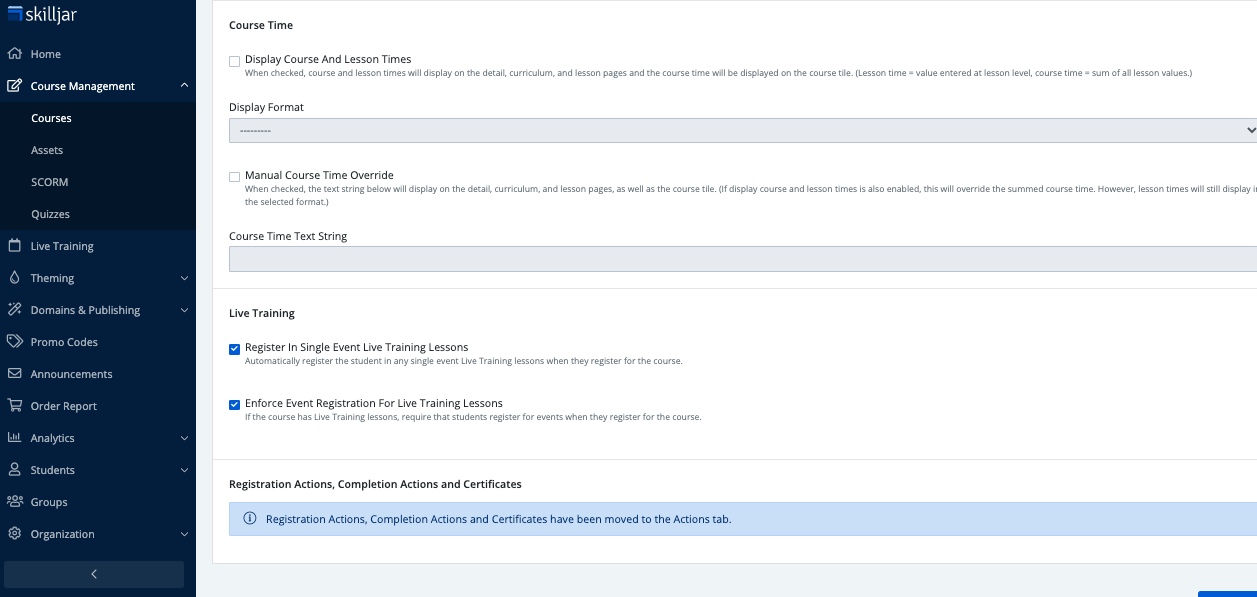The height and width of the screenshot is (597, 1257).
Task: Uncheck Register In Single Event Live Training Lessons
Action: [x=234, y=349]
